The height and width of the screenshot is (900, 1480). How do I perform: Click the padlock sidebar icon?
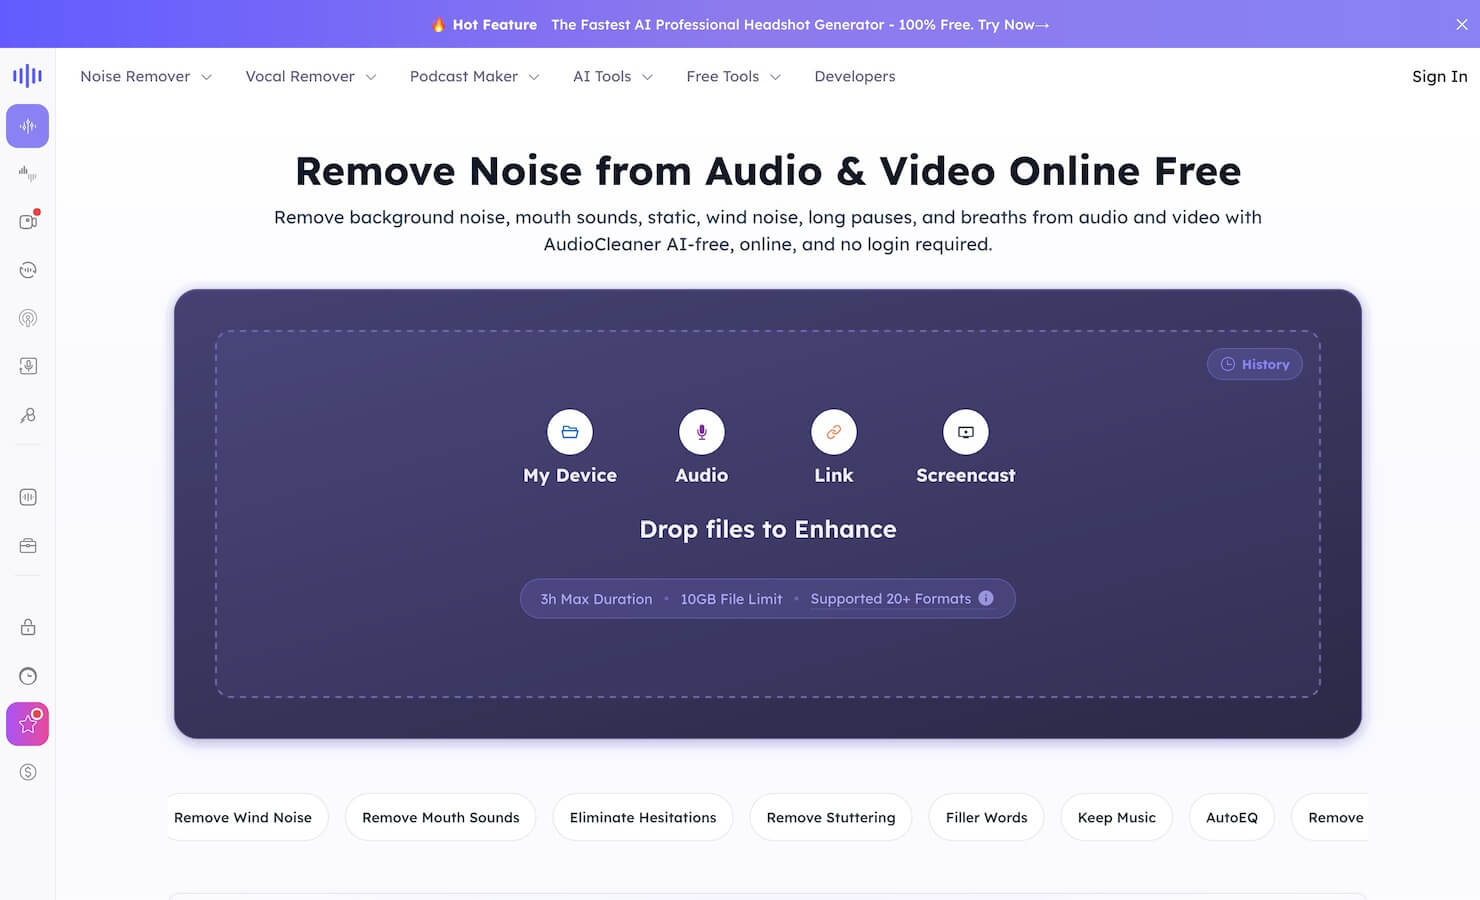27,627
